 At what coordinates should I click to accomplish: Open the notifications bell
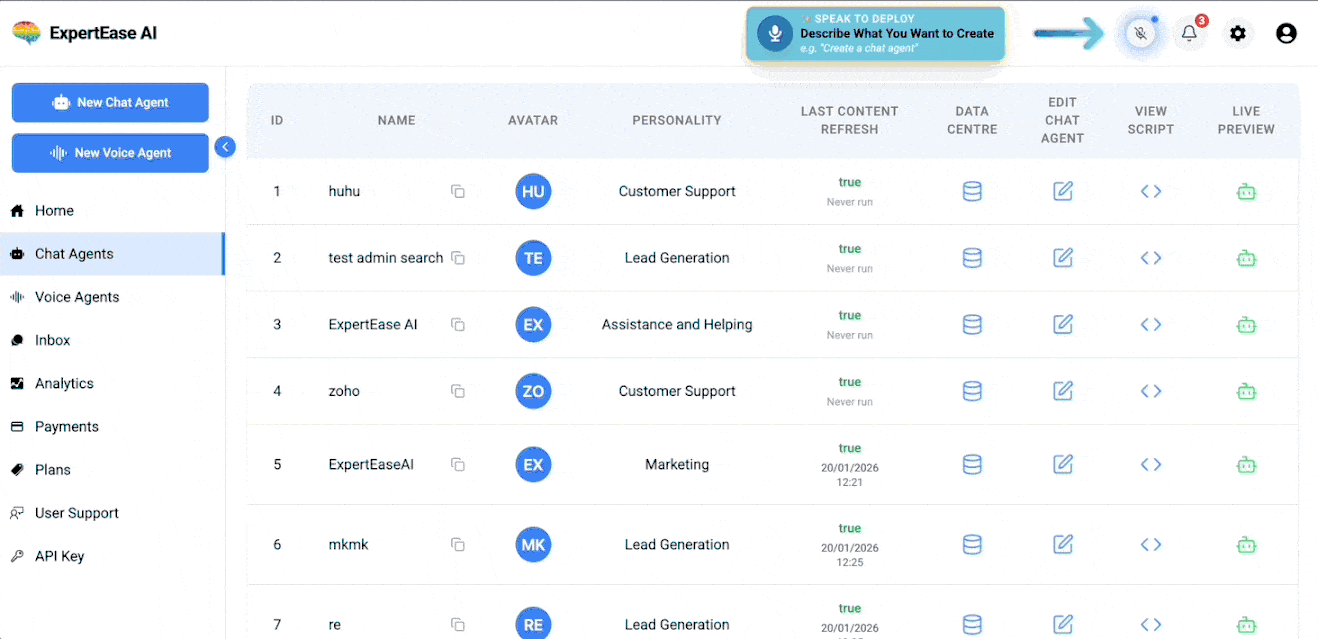[1189, 33]
